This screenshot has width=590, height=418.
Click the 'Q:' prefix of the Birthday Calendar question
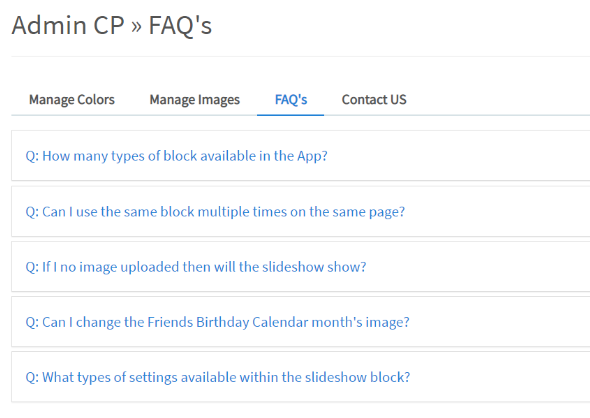[x=32, y=322]
